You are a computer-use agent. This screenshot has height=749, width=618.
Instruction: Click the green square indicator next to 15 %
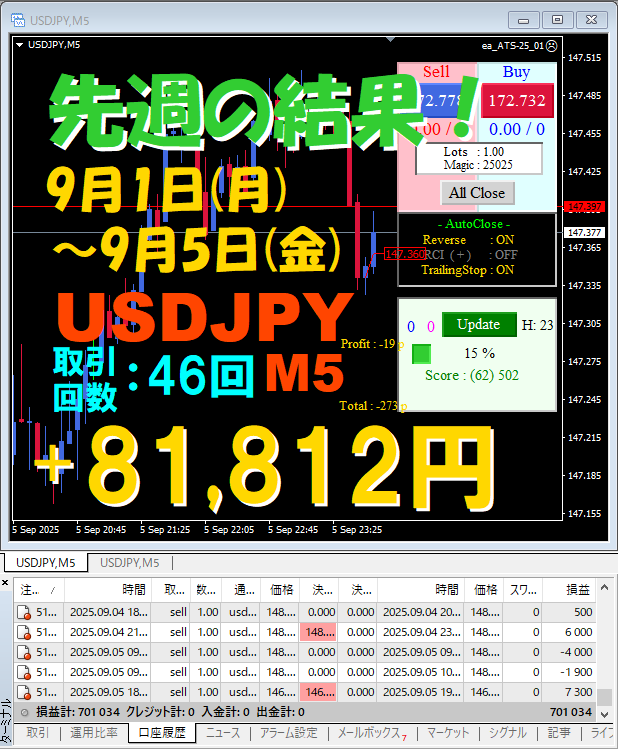click(x=421, y=354)
